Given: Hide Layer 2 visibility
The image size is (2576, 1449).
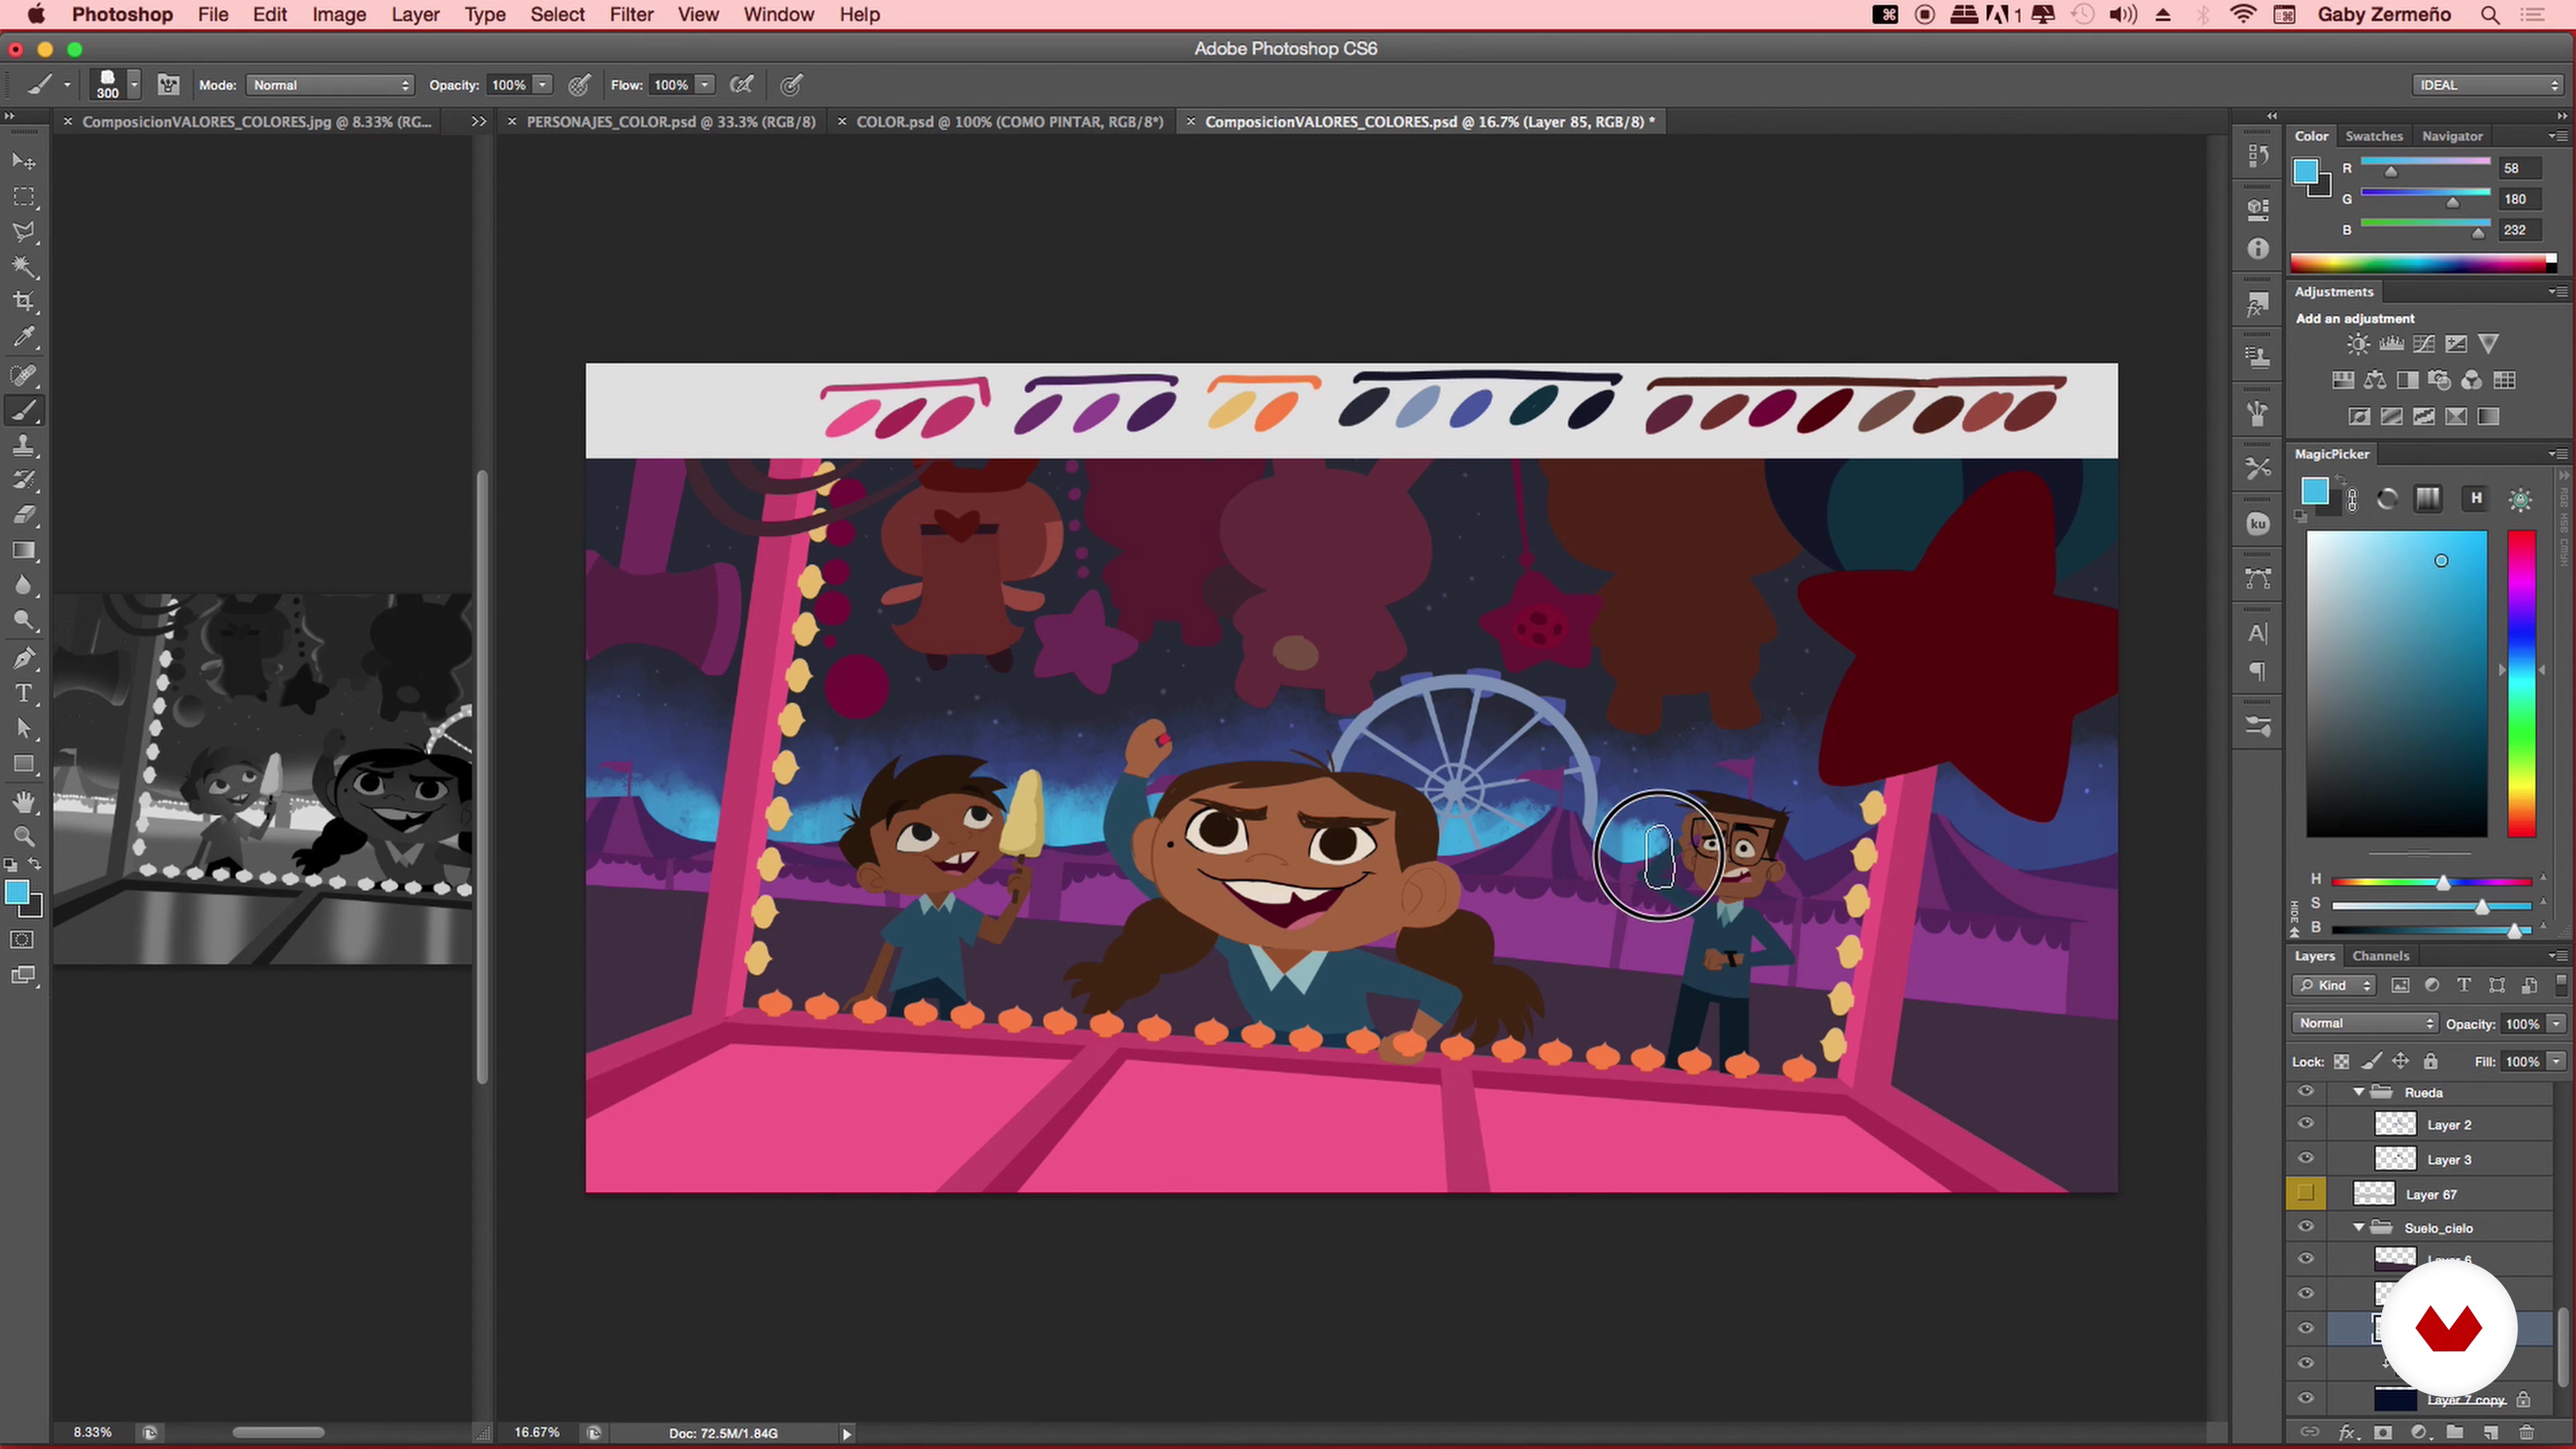Looking at the screenshot, I should coord(2306,1124).
